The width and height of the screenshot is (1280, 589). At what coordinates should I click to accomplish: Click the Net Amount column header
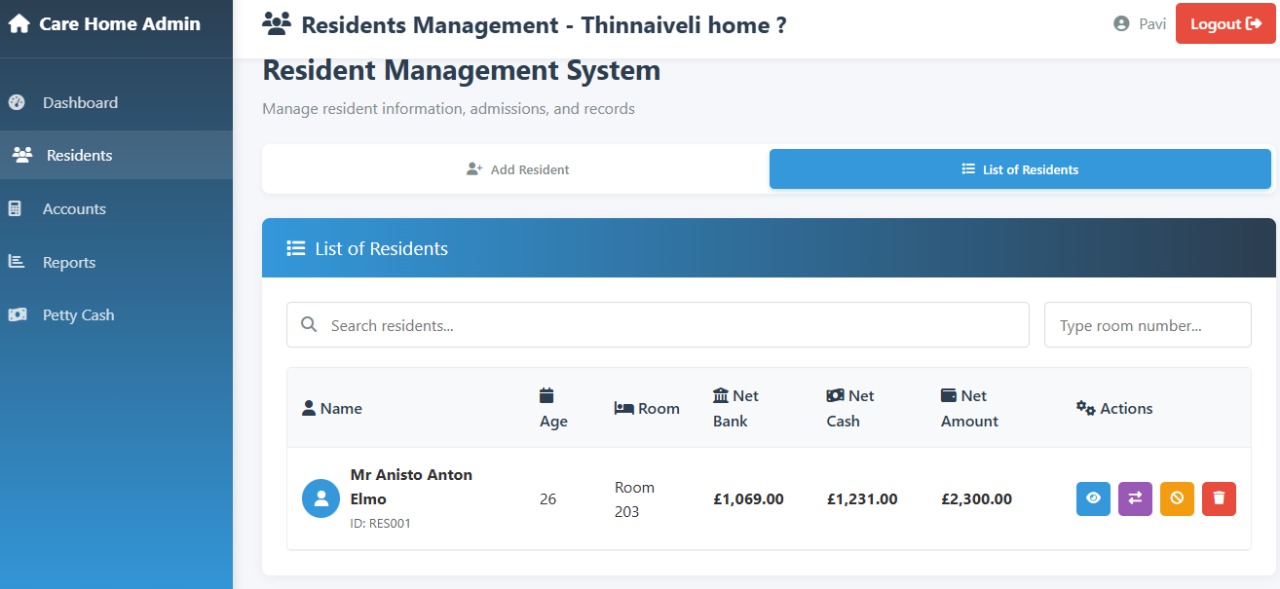point(969,408)
